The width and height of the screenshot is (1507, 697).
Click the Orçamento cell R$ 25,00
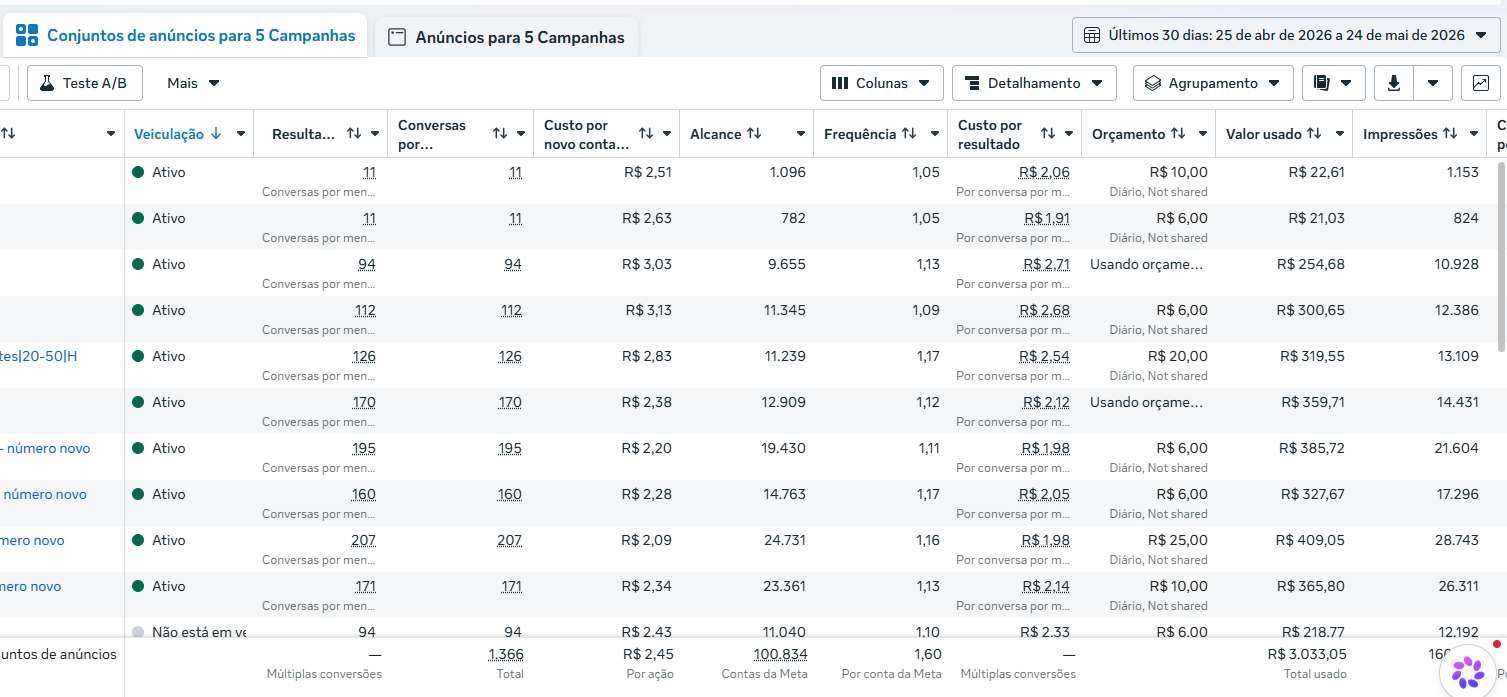pos(1178,540)
